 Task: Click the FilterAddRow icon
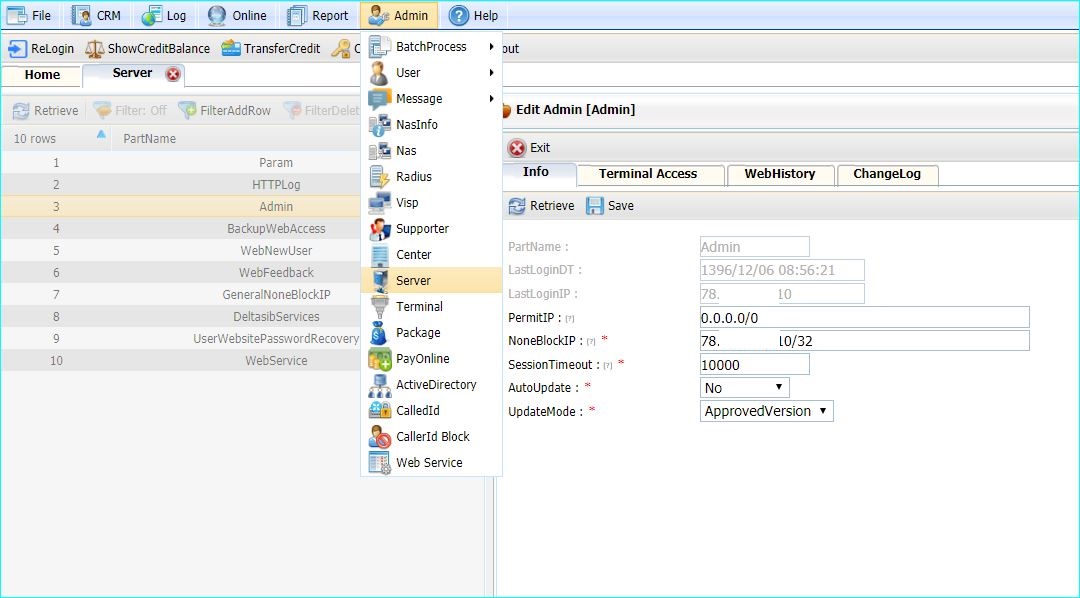tap(187, 111)
